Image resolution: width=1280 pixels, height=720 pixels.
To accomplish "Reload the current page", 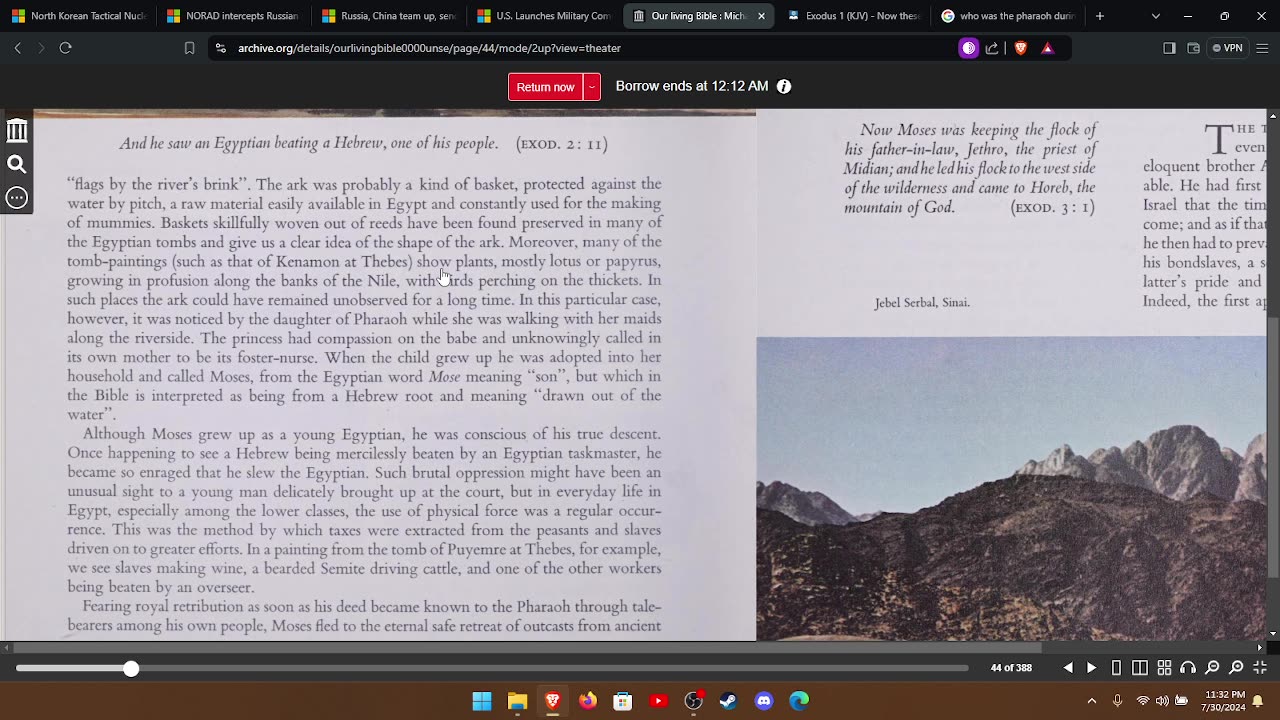I will [65, 48].
